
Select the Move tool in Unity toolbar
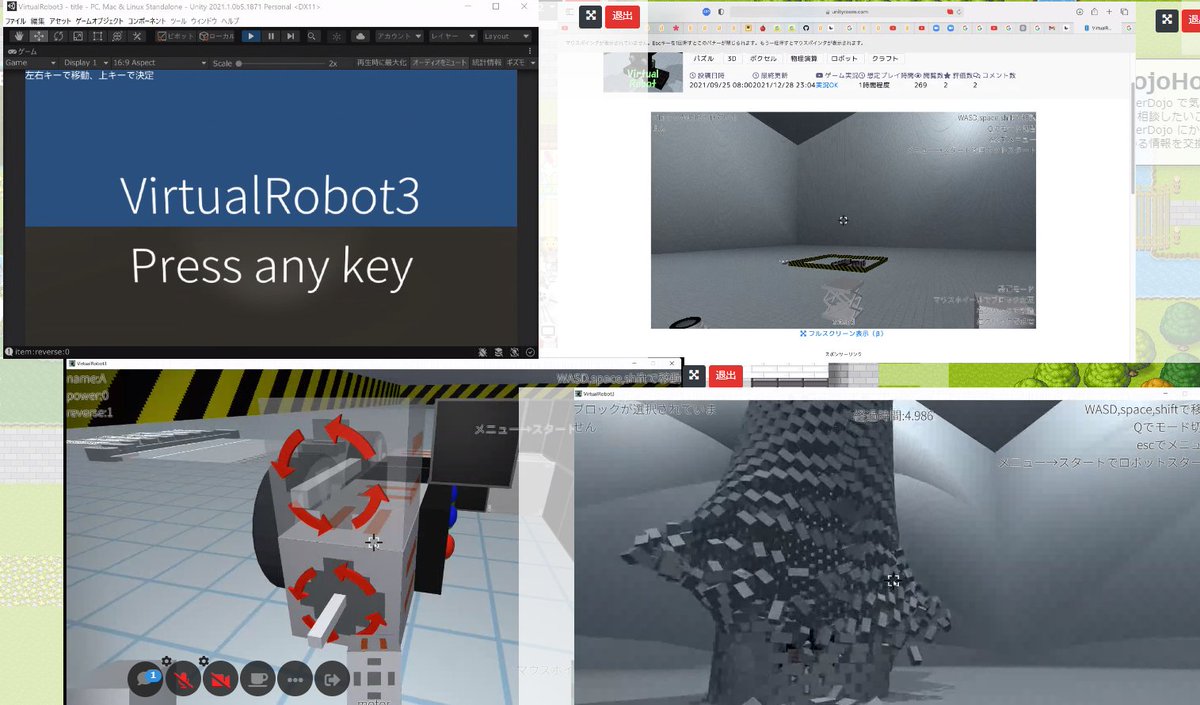(38, 36)
